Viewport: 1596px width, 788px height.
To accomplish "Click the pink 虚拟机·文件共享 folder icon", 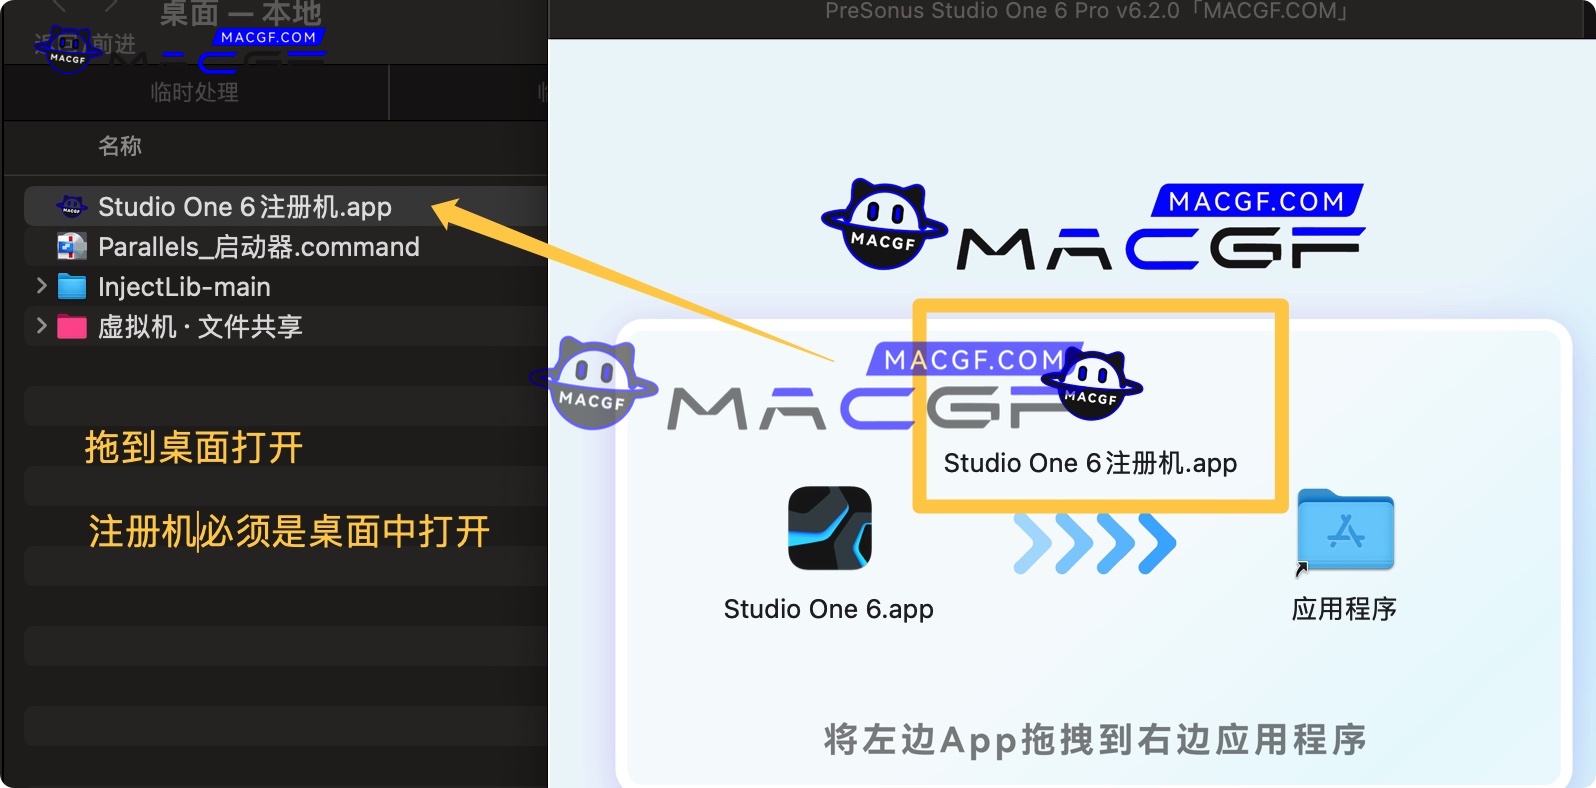I will point(72,327).
